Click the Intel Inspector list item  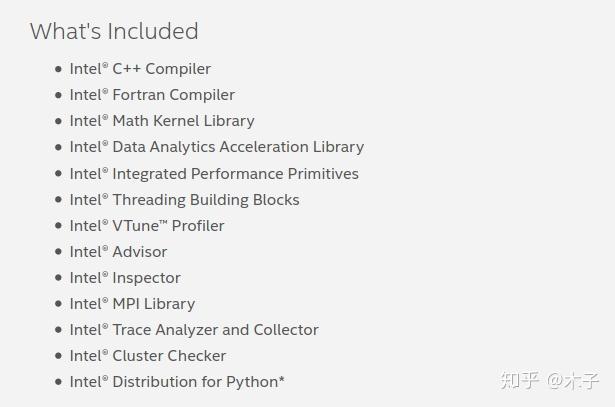click(x=125, y=277)
